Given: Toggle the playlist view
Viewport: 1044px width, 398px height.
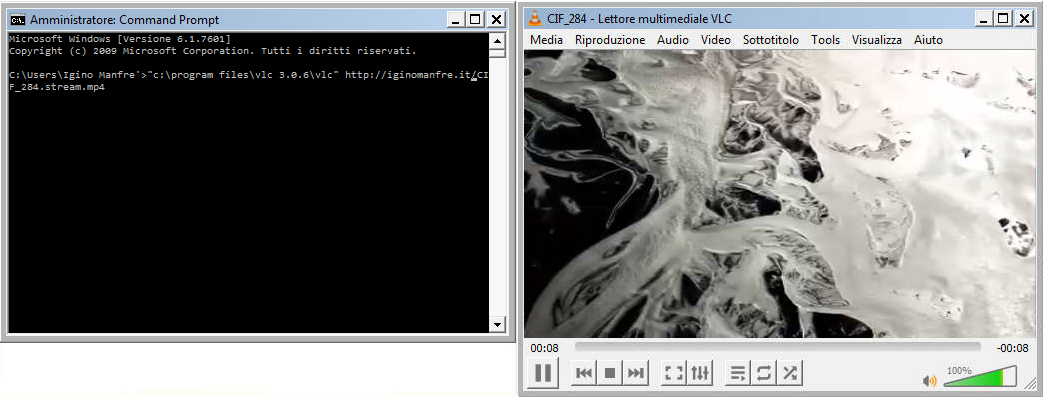Looking at the screenshot, I should tap(738, 373).
